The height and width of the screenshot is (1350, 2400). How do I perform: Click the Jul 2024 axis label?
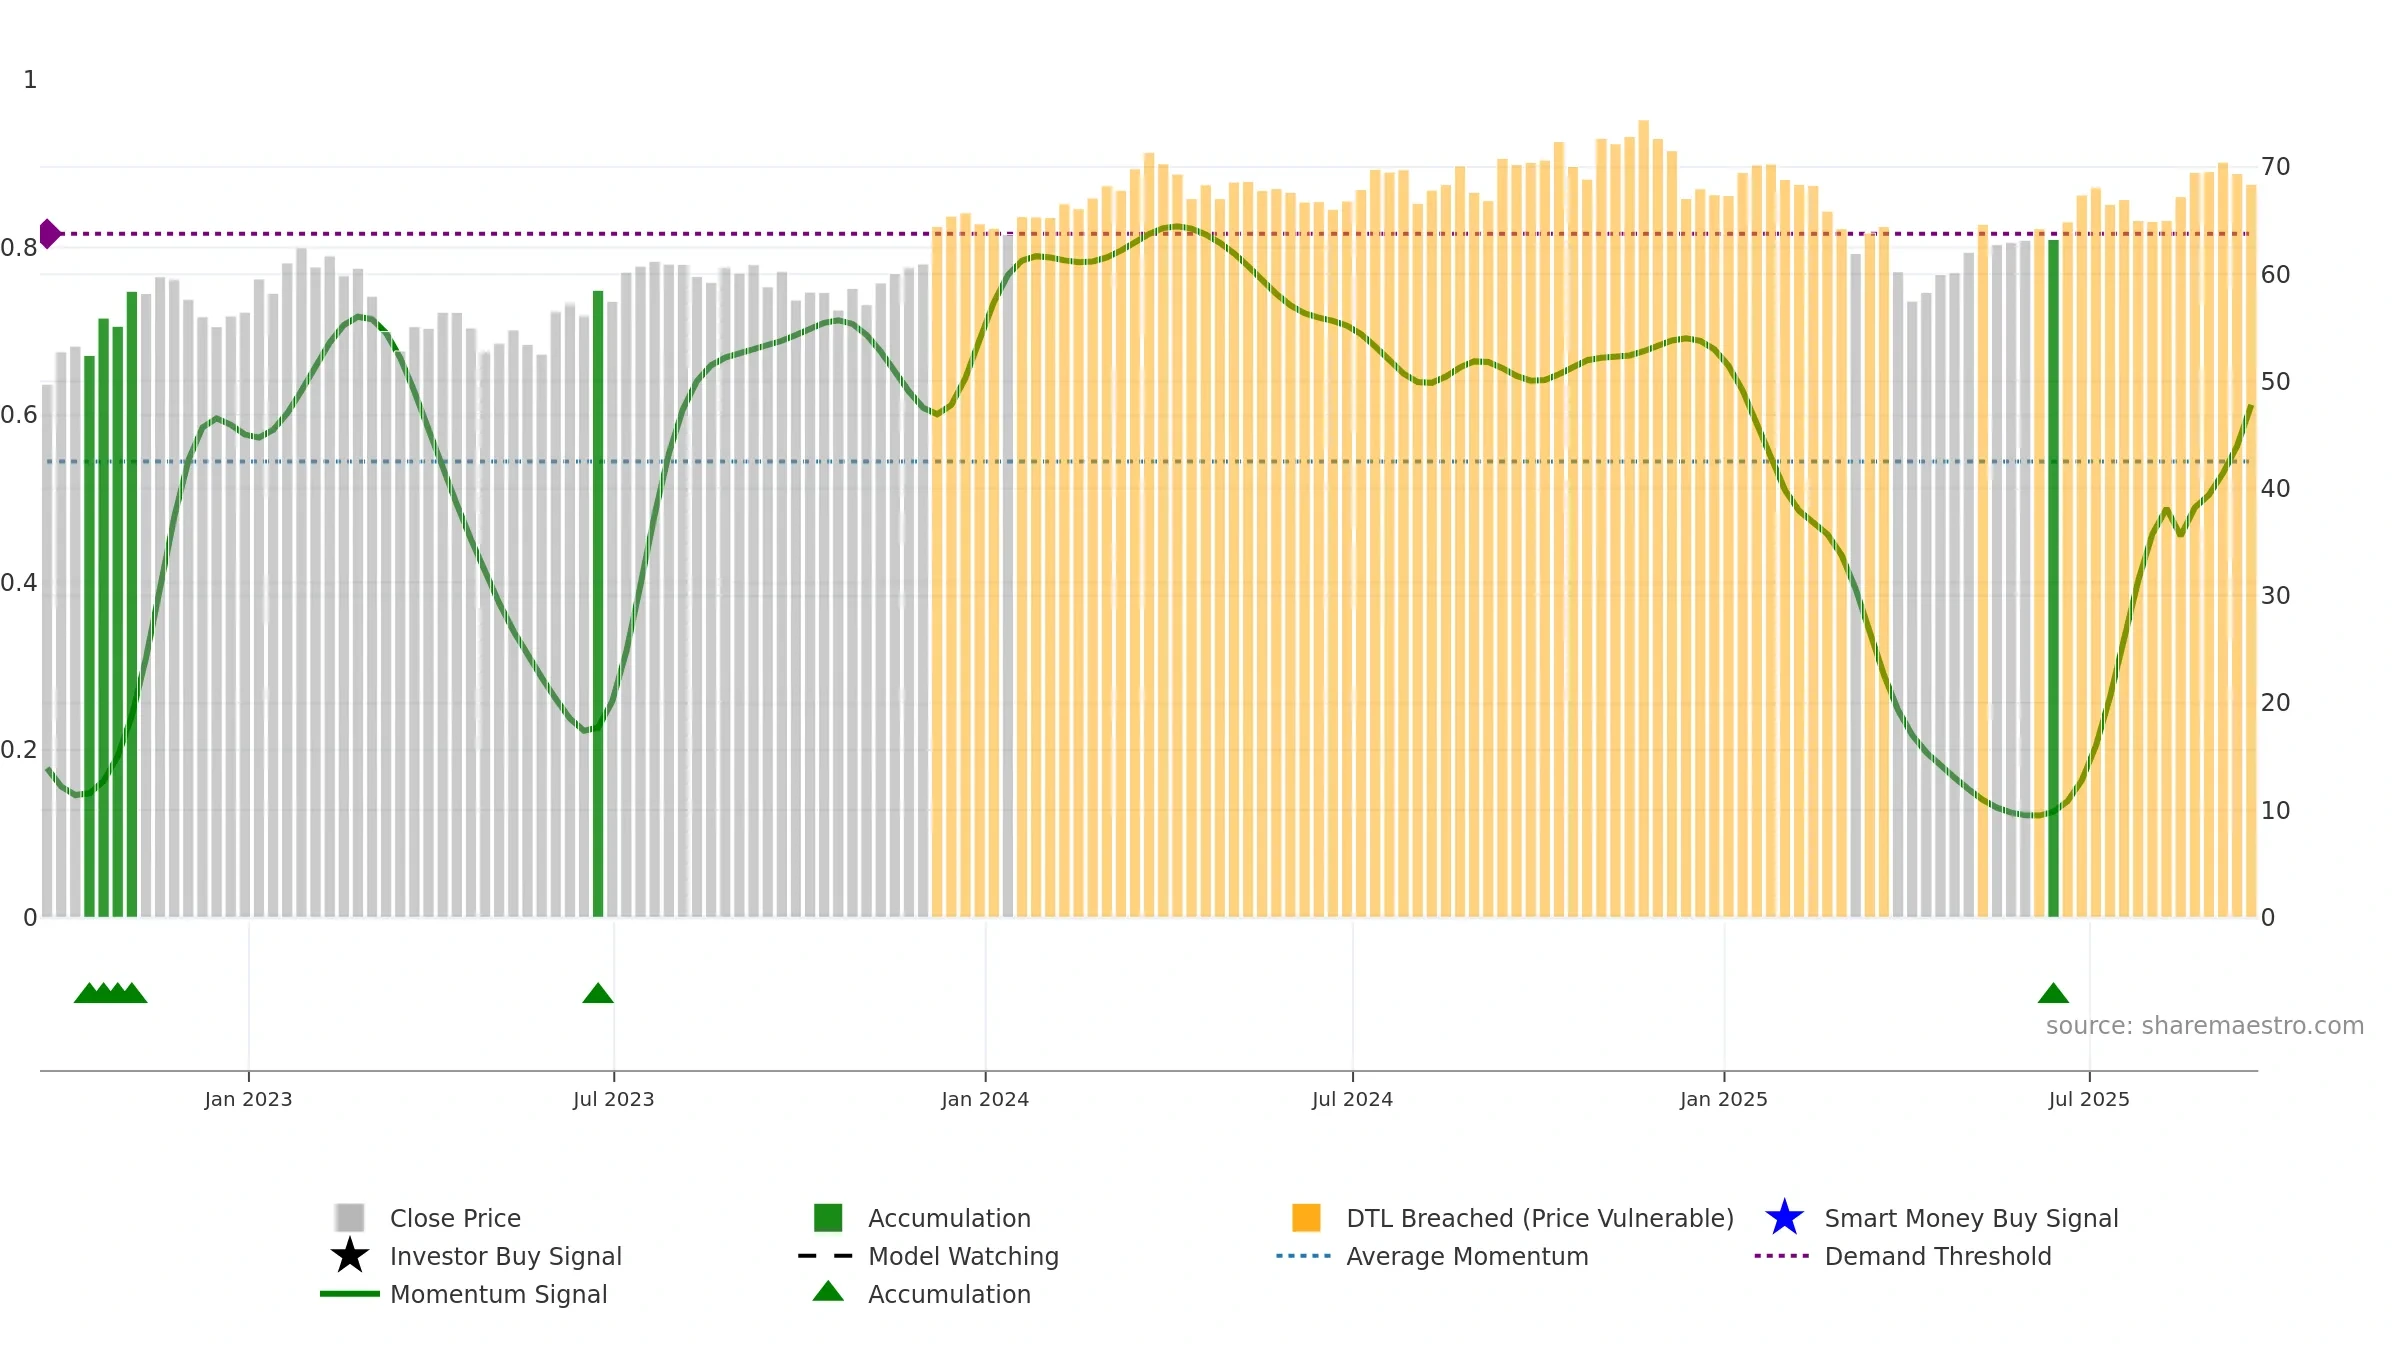coord(1352,1099)
